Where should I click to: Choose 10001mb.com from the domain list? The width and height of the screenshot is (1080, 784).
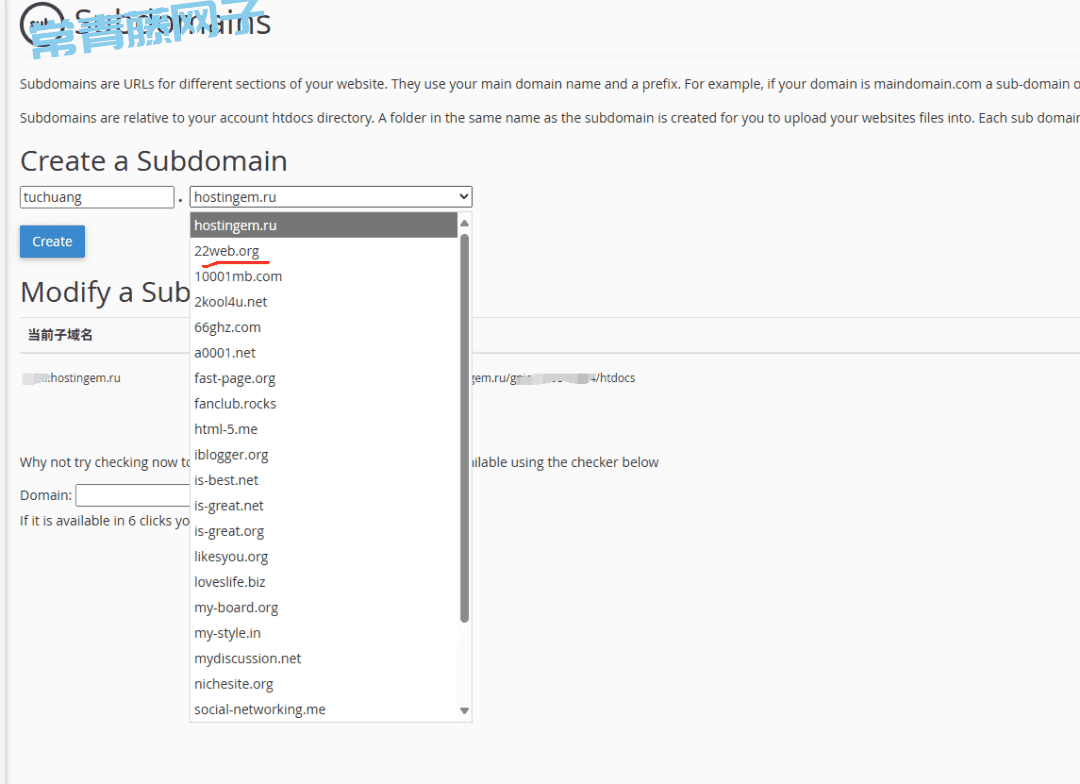pyautogui.click(x=324, y=276)
